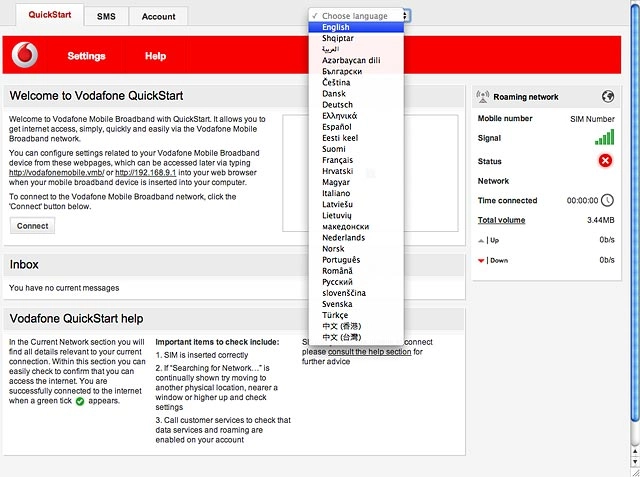Screen dimensions: 640x477
Task: Select Русский language option
Action: [x=356, y=282]
